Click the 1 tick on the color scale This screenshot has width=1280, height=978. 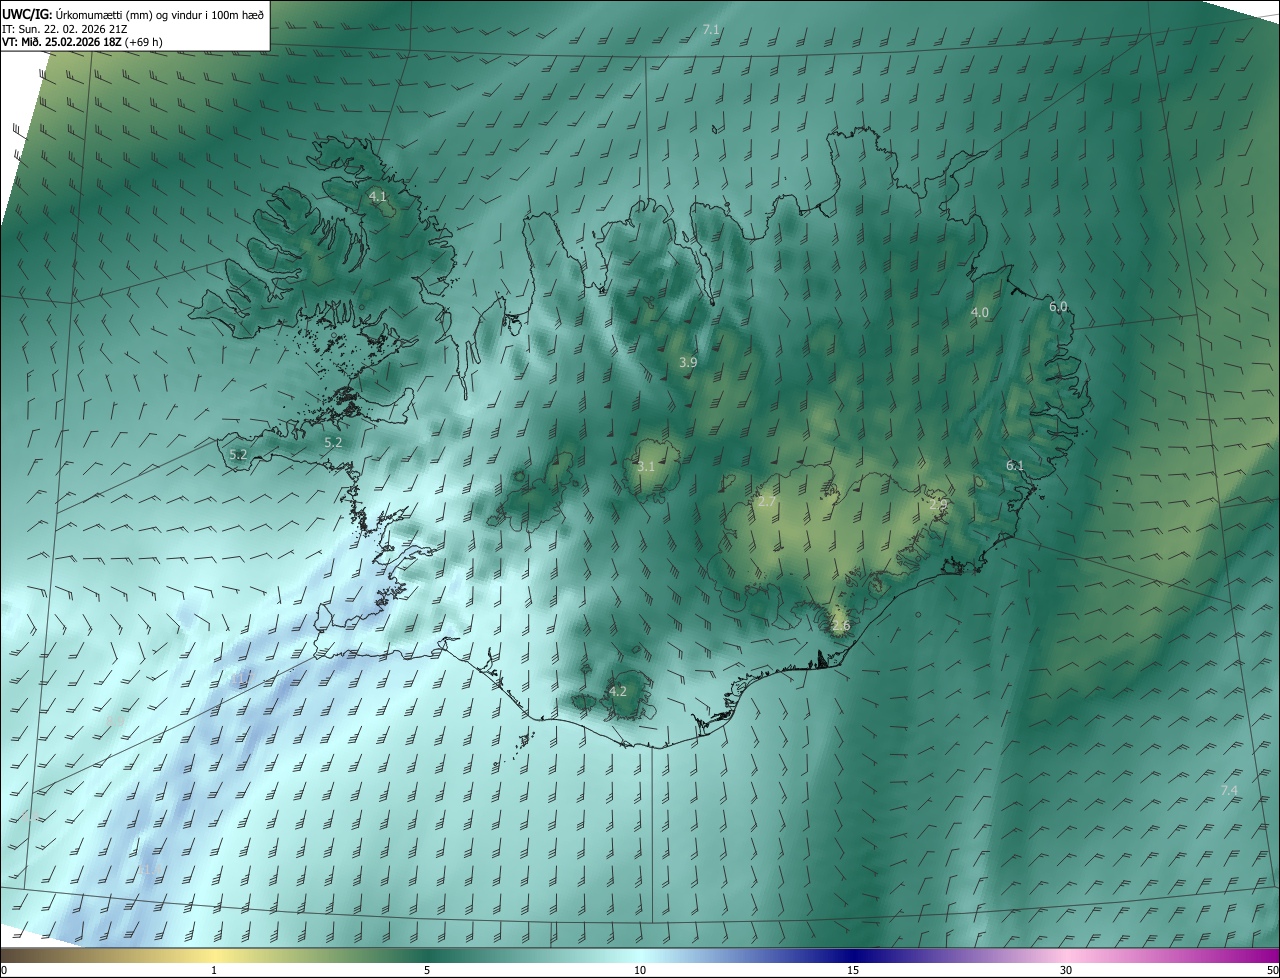(214, 970)
